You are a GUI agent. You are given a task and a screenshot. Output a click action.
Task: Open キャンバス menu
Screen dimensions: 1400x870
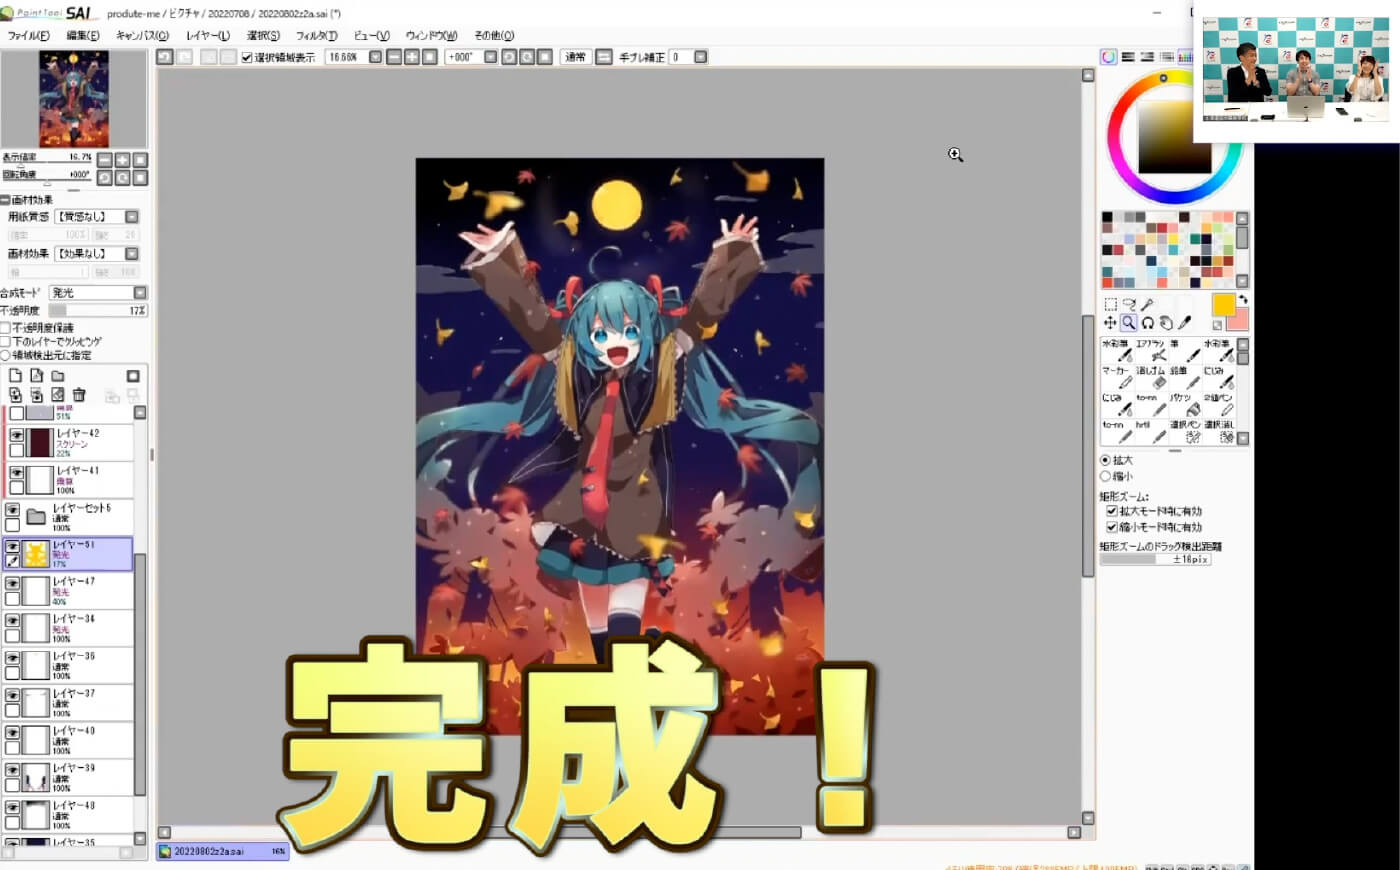point(142,35)
